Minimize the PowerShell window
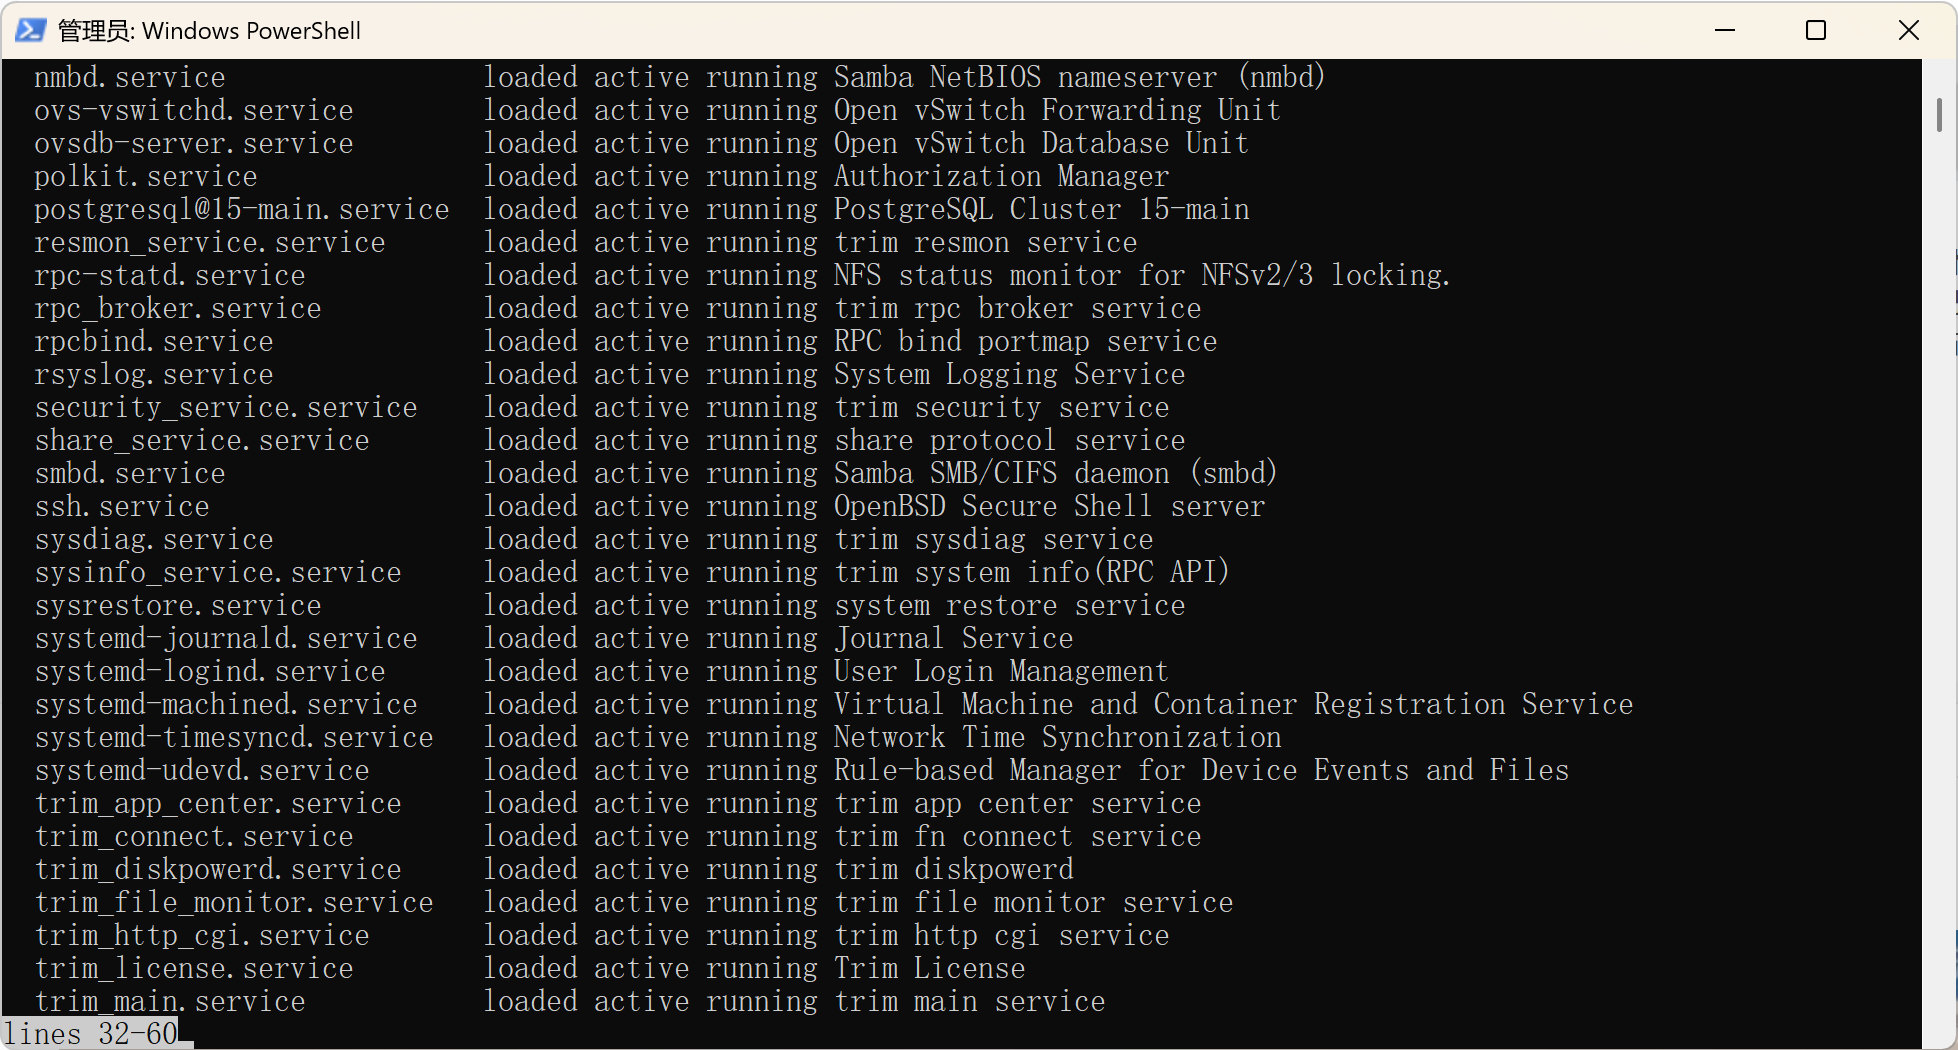This screenshot has width=1958, height=1050. [1725, 30]
